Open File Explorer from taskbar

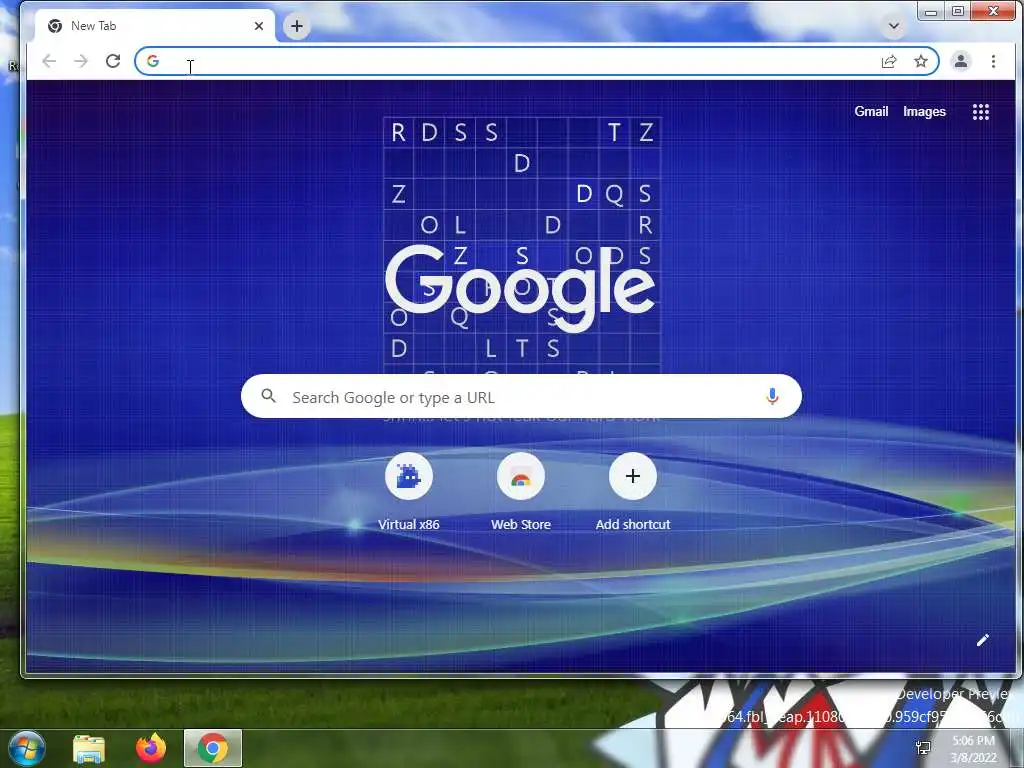pyautogui.click(x=89, y=748)
